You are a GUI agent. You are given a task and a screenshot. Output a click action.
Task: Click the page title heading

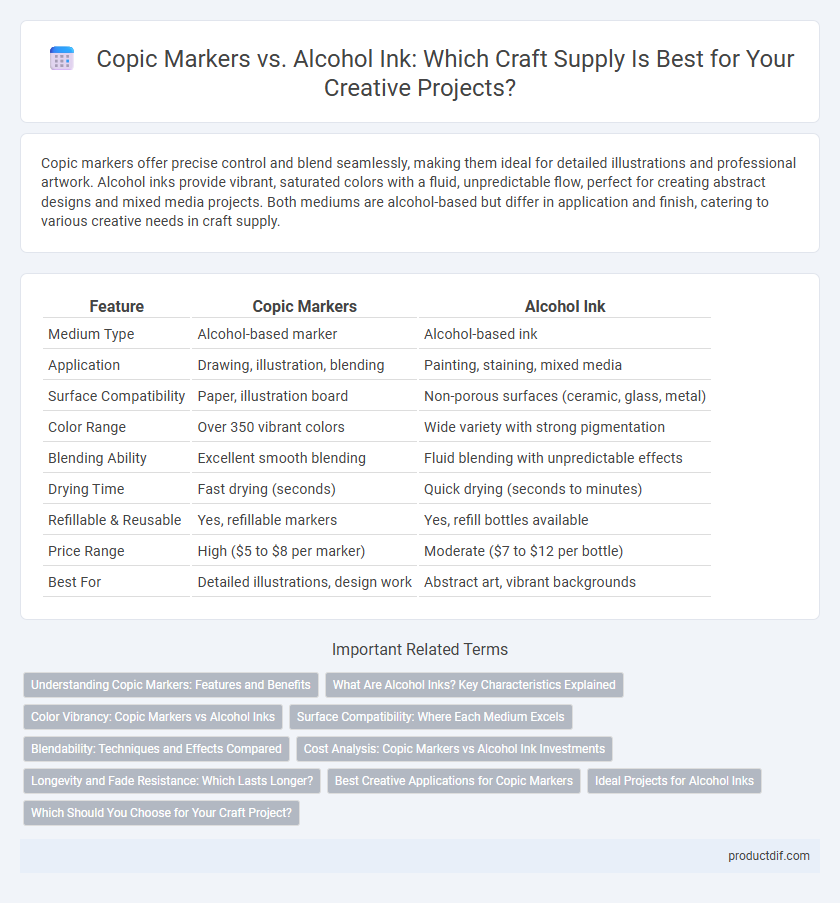(444, 73)
